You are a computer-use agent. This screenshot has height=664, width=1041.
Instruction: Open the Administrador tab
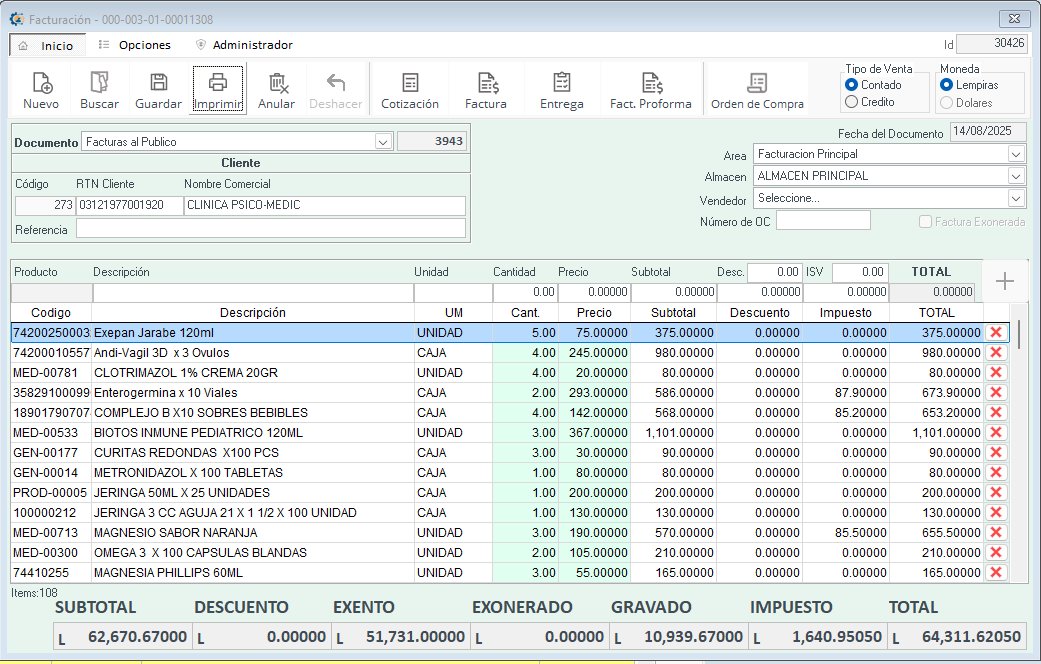point(252,45)
